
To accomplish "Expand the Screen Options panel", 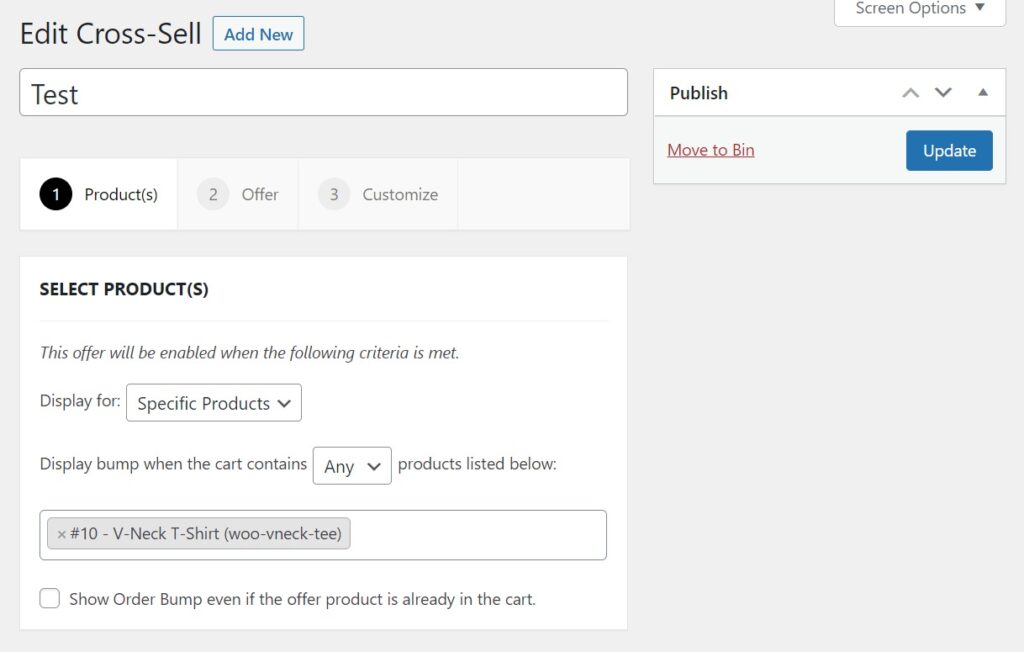I will pos(918,8).
